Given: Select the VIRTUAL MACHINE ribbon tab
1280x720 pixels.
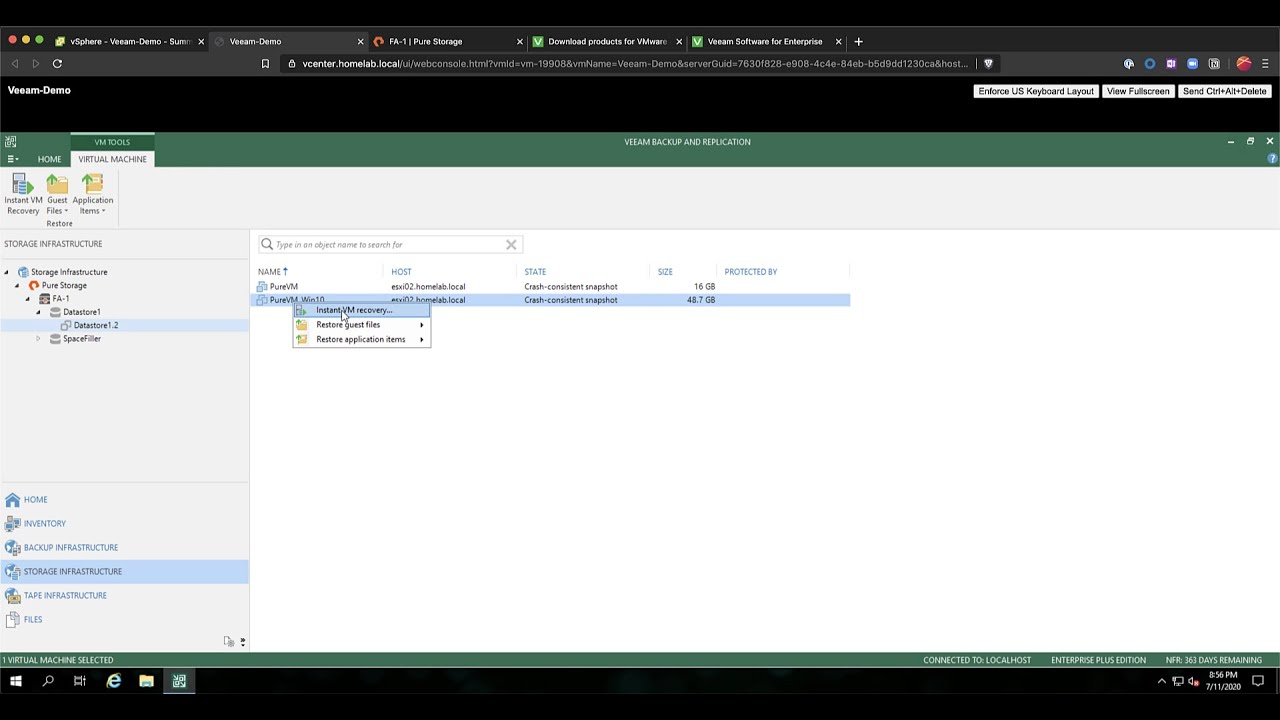Looking at the screenshot, I should click(x=112, y=159).
